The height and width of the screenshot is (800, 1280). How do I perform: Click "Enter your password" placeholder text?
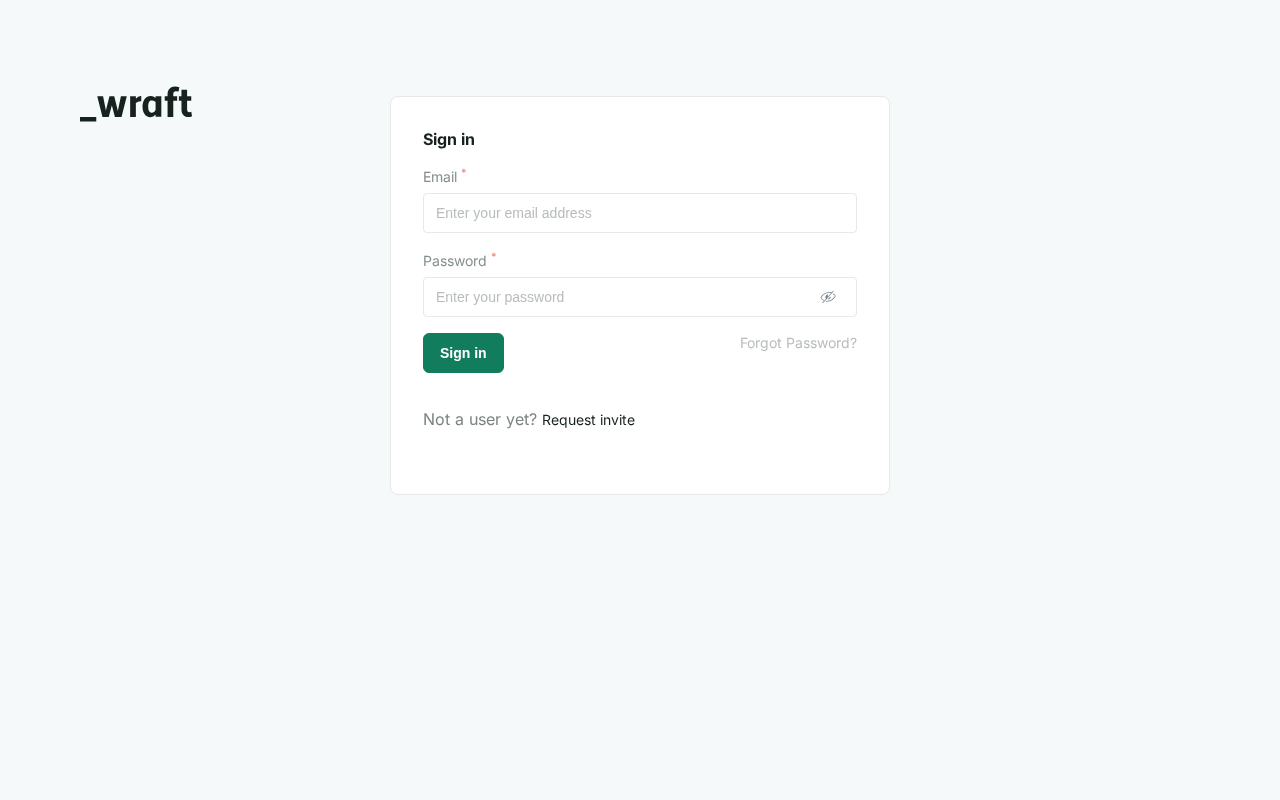tap(500, 297)
